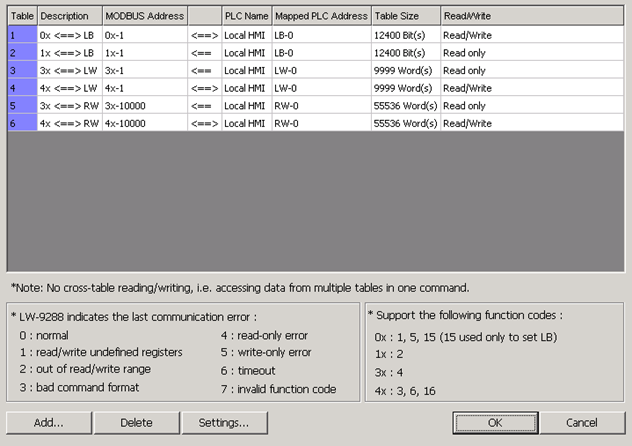Click the Delete button

tap(137, 423)
